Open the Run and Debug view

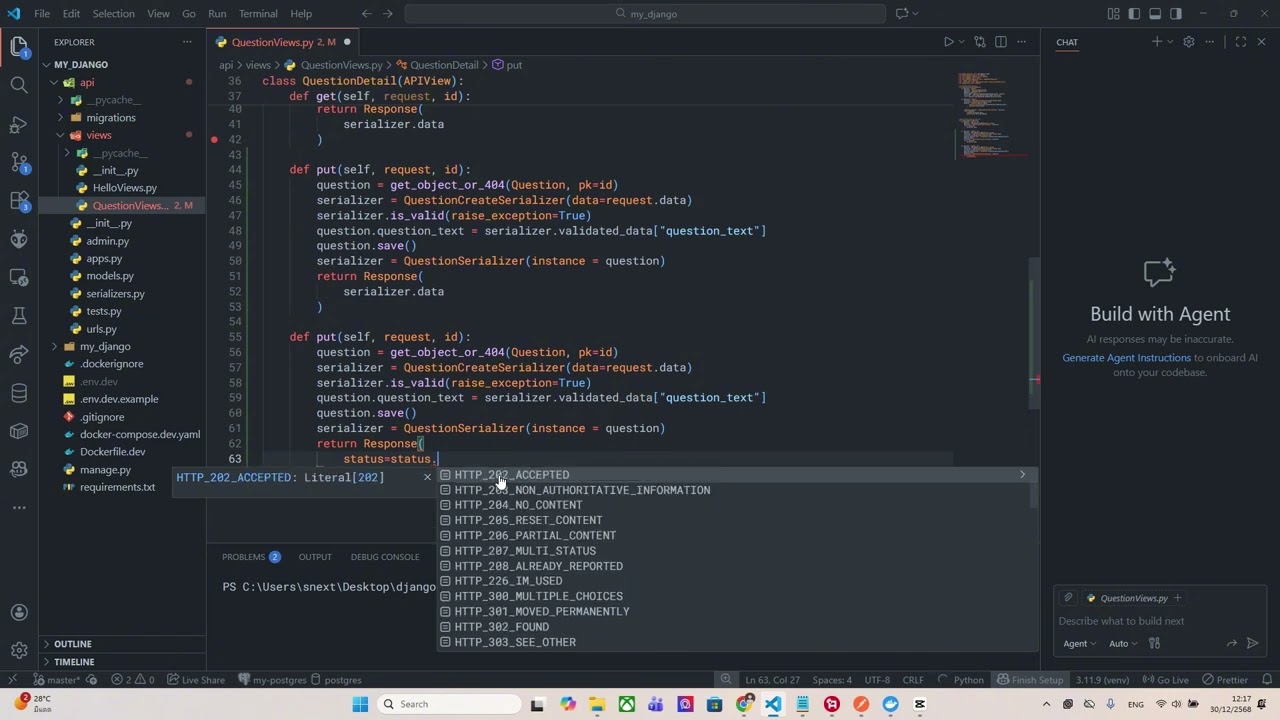19,124
